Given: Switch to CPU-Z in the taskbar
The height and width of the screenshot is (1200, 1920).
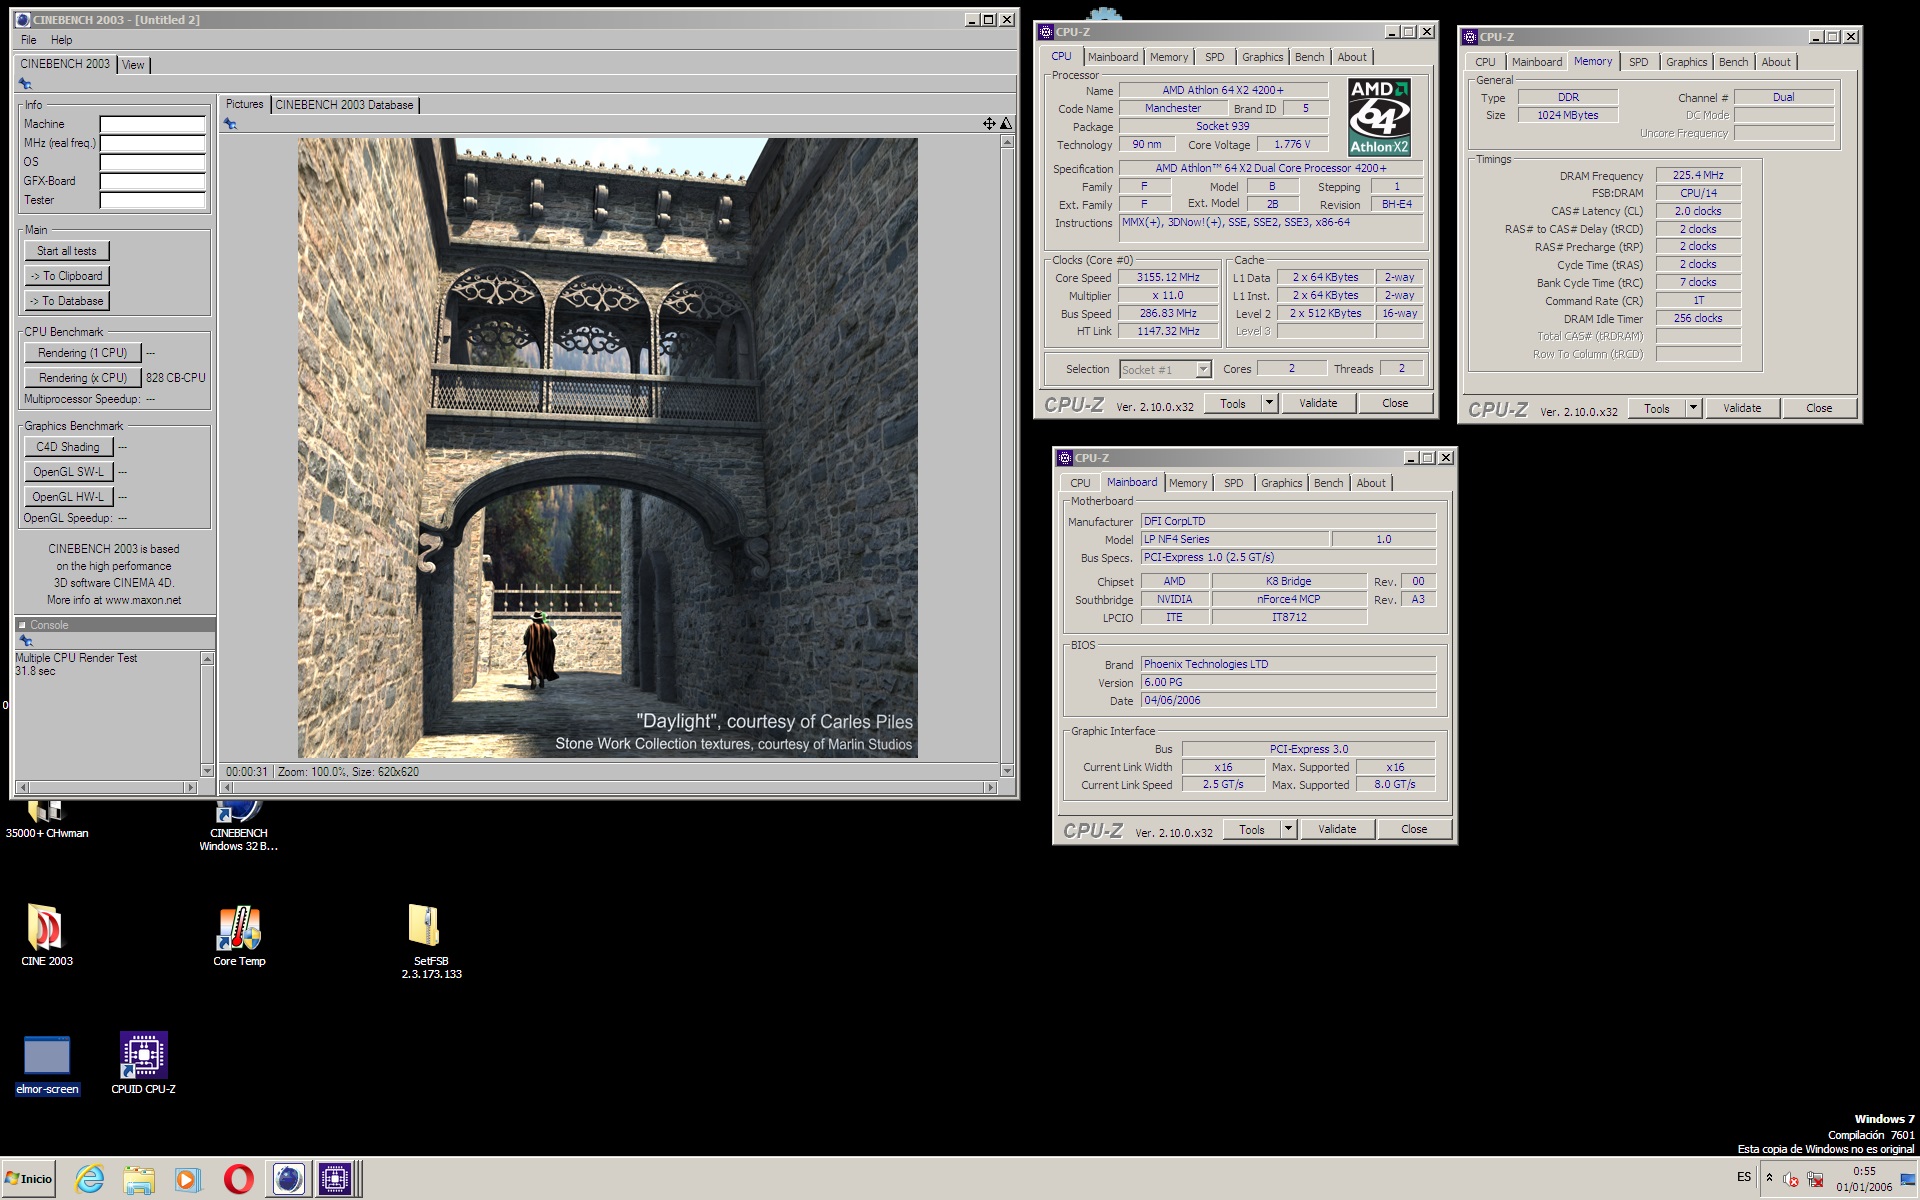Looking at the screenshot, I should coord(336,1179).
